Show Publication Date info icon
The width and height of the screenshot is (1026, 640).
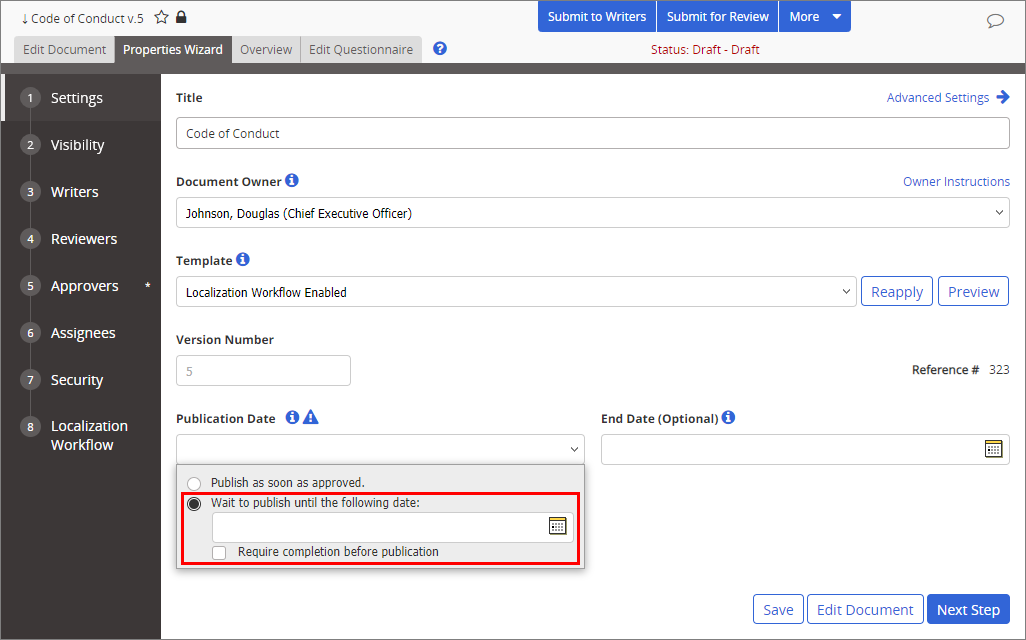pos(292,417)
